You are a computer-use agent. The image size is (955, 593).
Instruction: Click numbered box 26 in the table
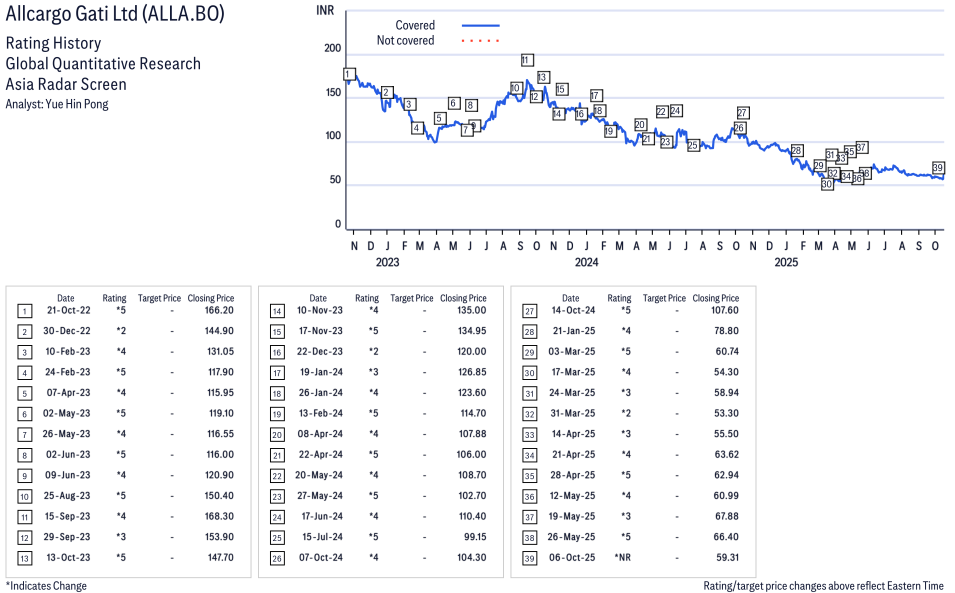(277, 557)
